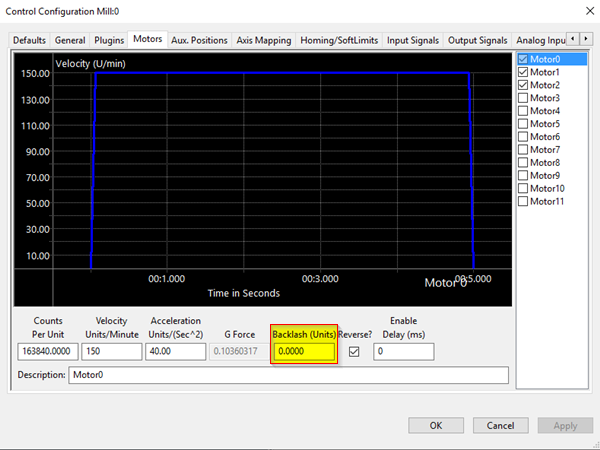Viewport: 600px width, 450px height.
Task: Enable Motor3 in the list
Action: point(523,98)
